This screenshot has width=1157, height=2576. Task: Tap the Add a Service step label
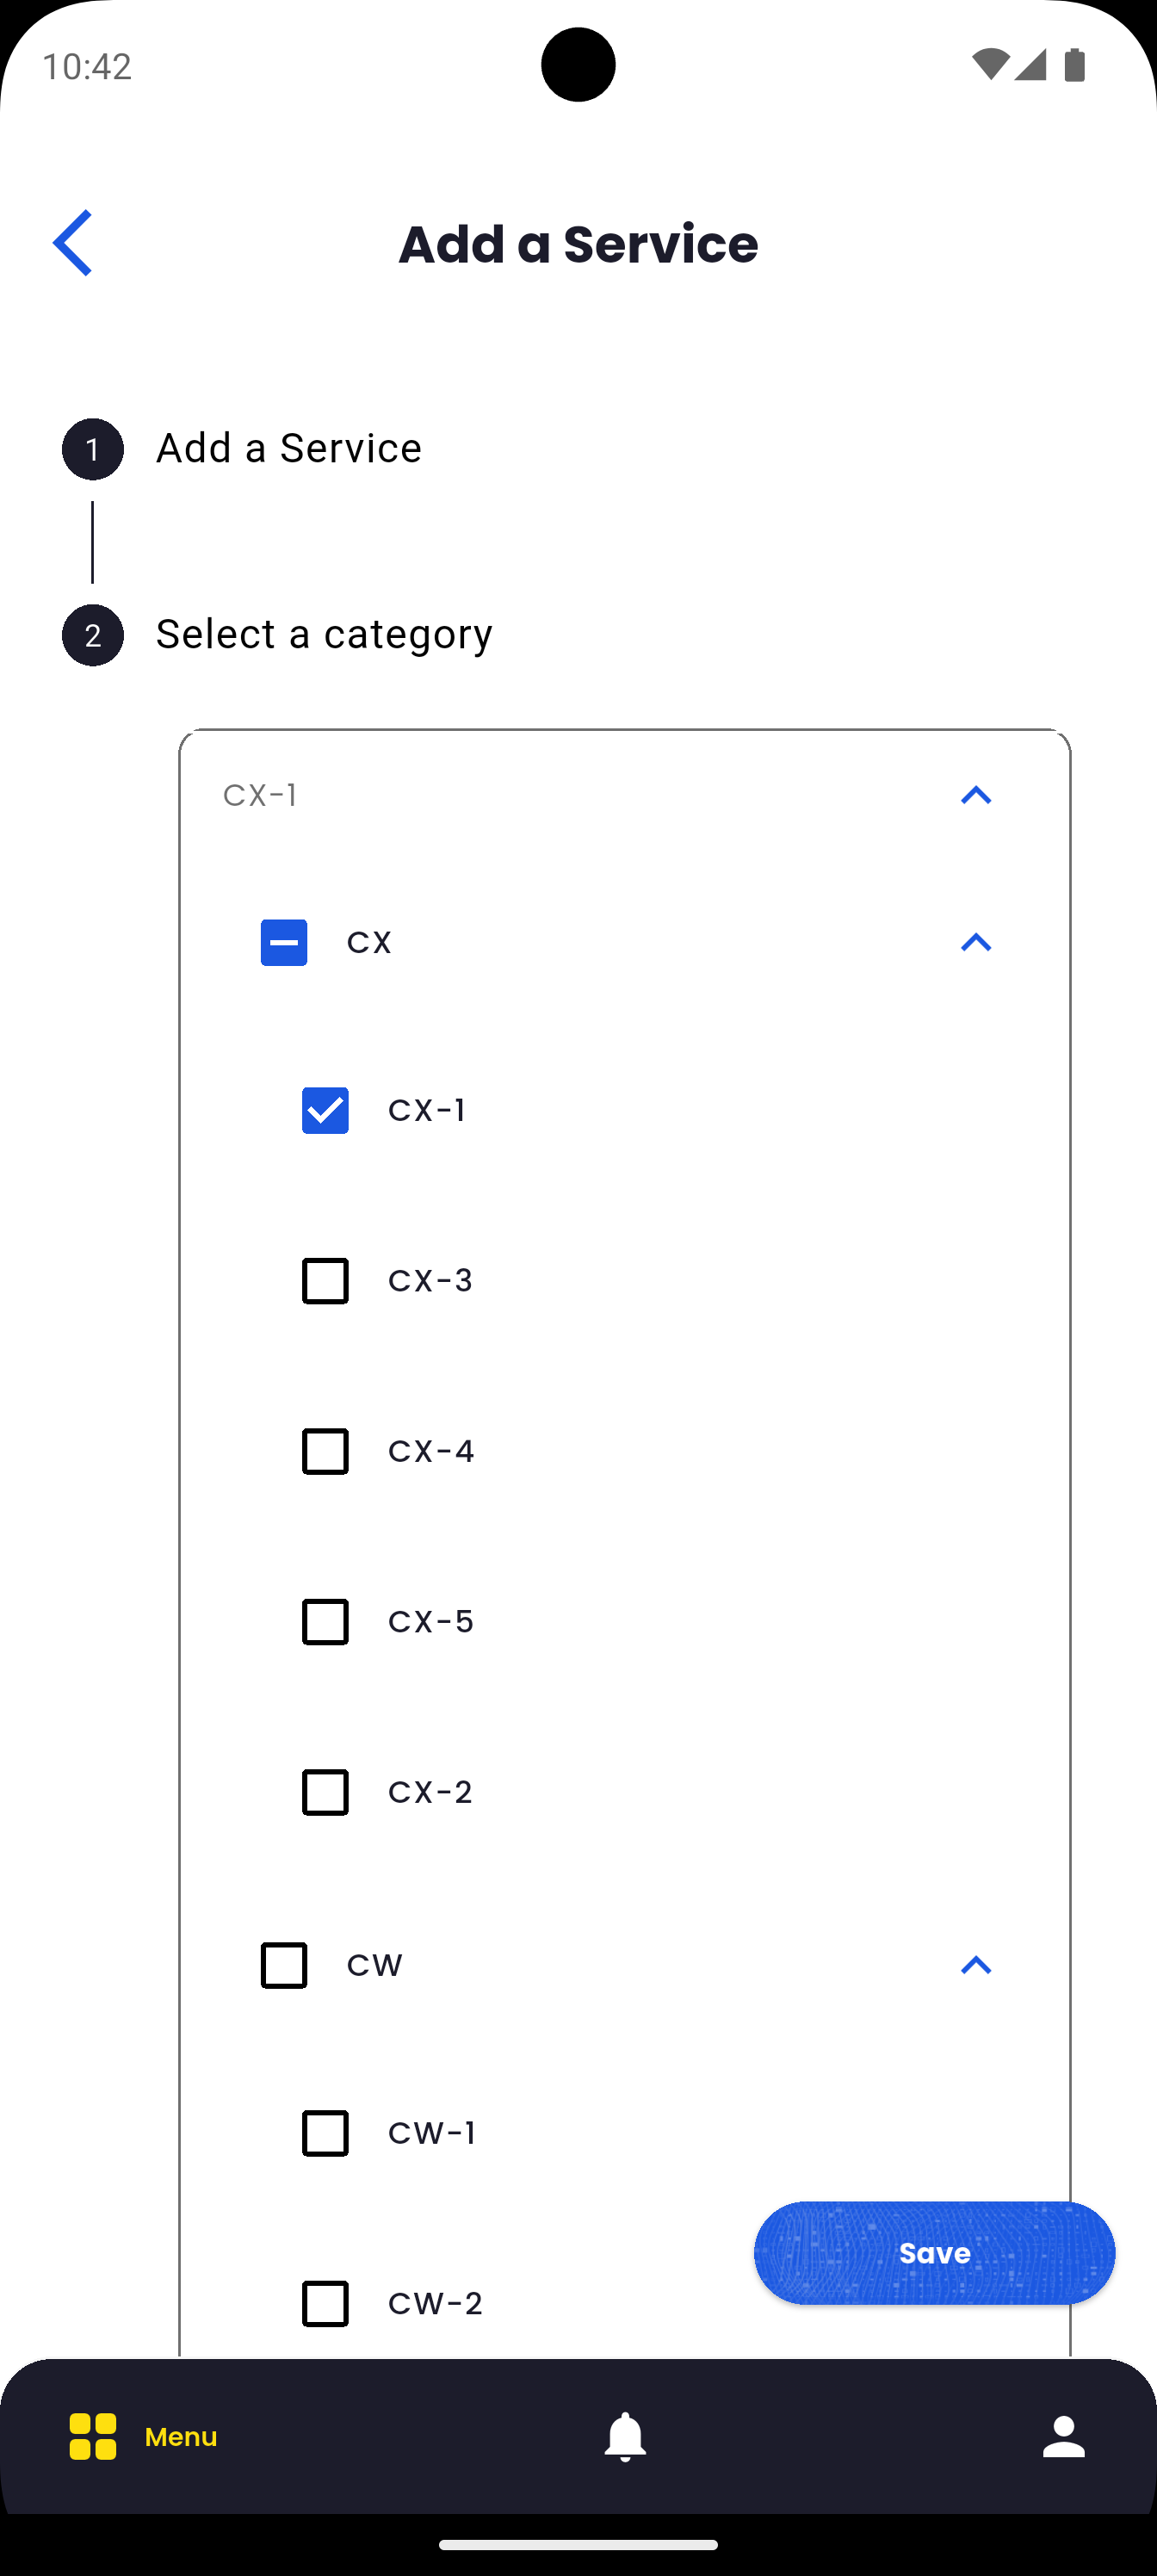point(289,448)
